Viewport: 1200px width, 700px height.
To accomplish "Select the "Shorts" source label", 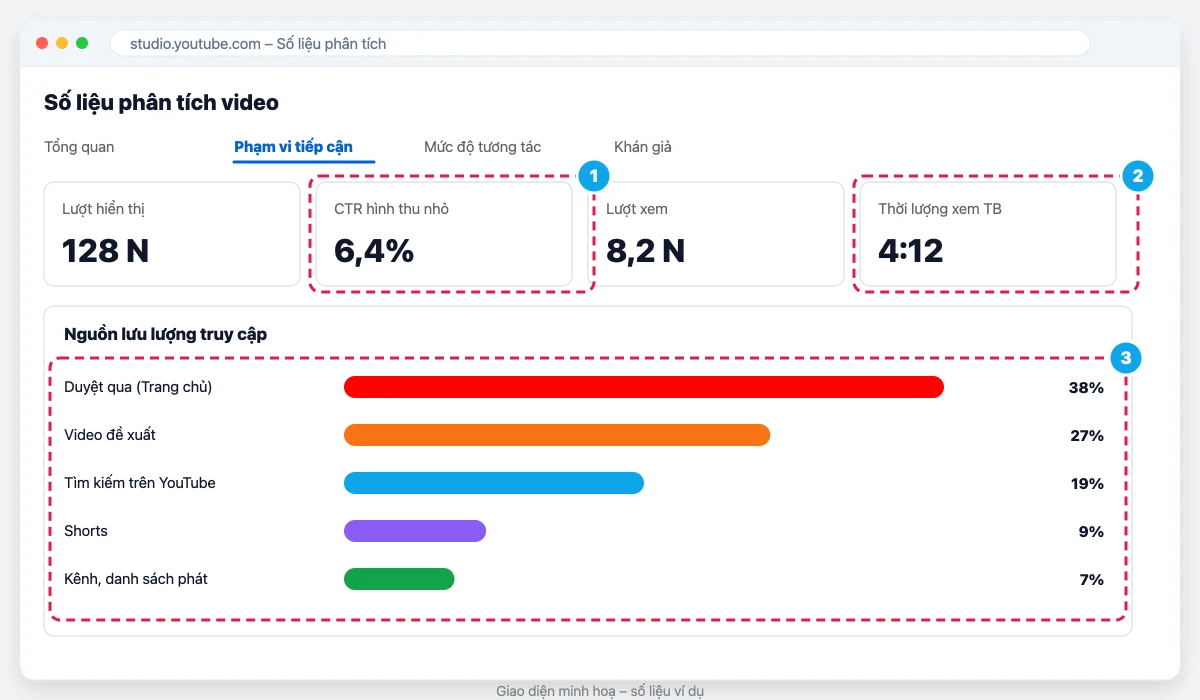I will (86, 531).
